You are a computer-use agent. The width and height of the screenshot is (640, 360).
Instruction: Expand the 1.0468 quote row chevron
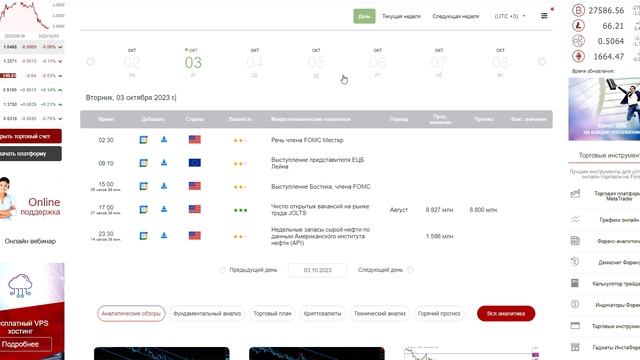(60, 47)
